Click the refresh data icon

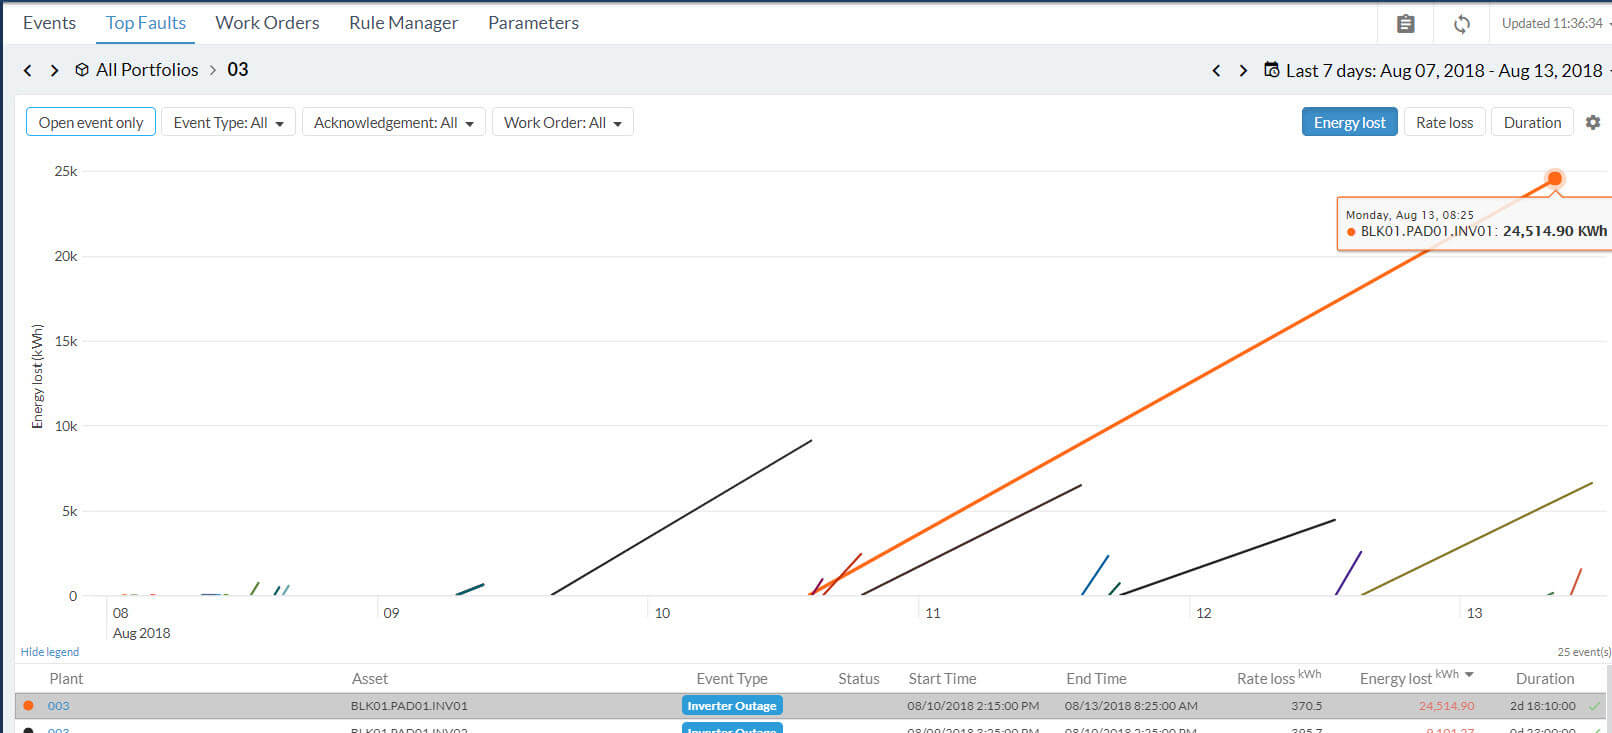click(x=1461, y=23)
